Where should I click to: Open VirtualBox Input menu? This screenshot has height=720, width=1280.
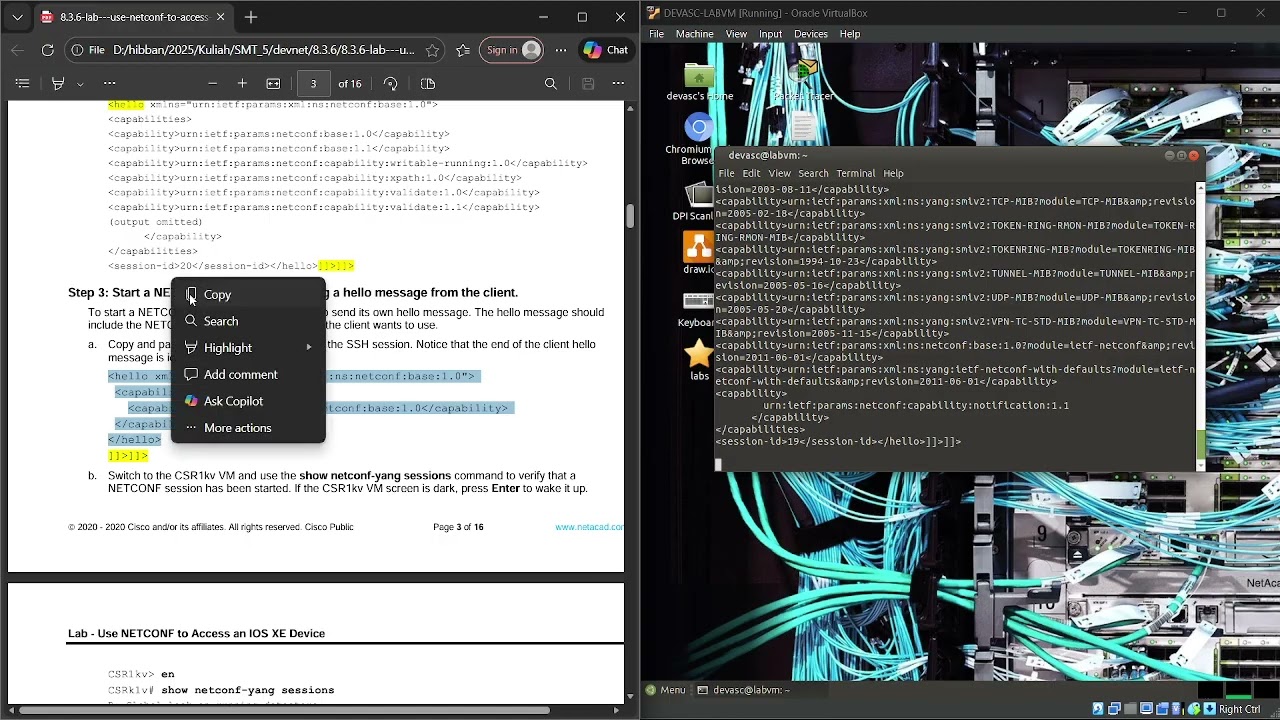[x=770, y=34]
